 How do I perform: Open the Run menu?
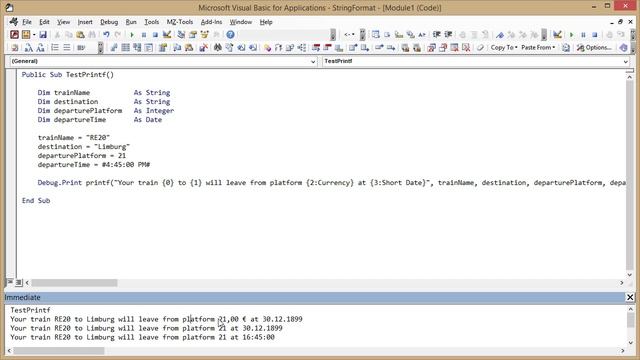(x=131, y=22)
